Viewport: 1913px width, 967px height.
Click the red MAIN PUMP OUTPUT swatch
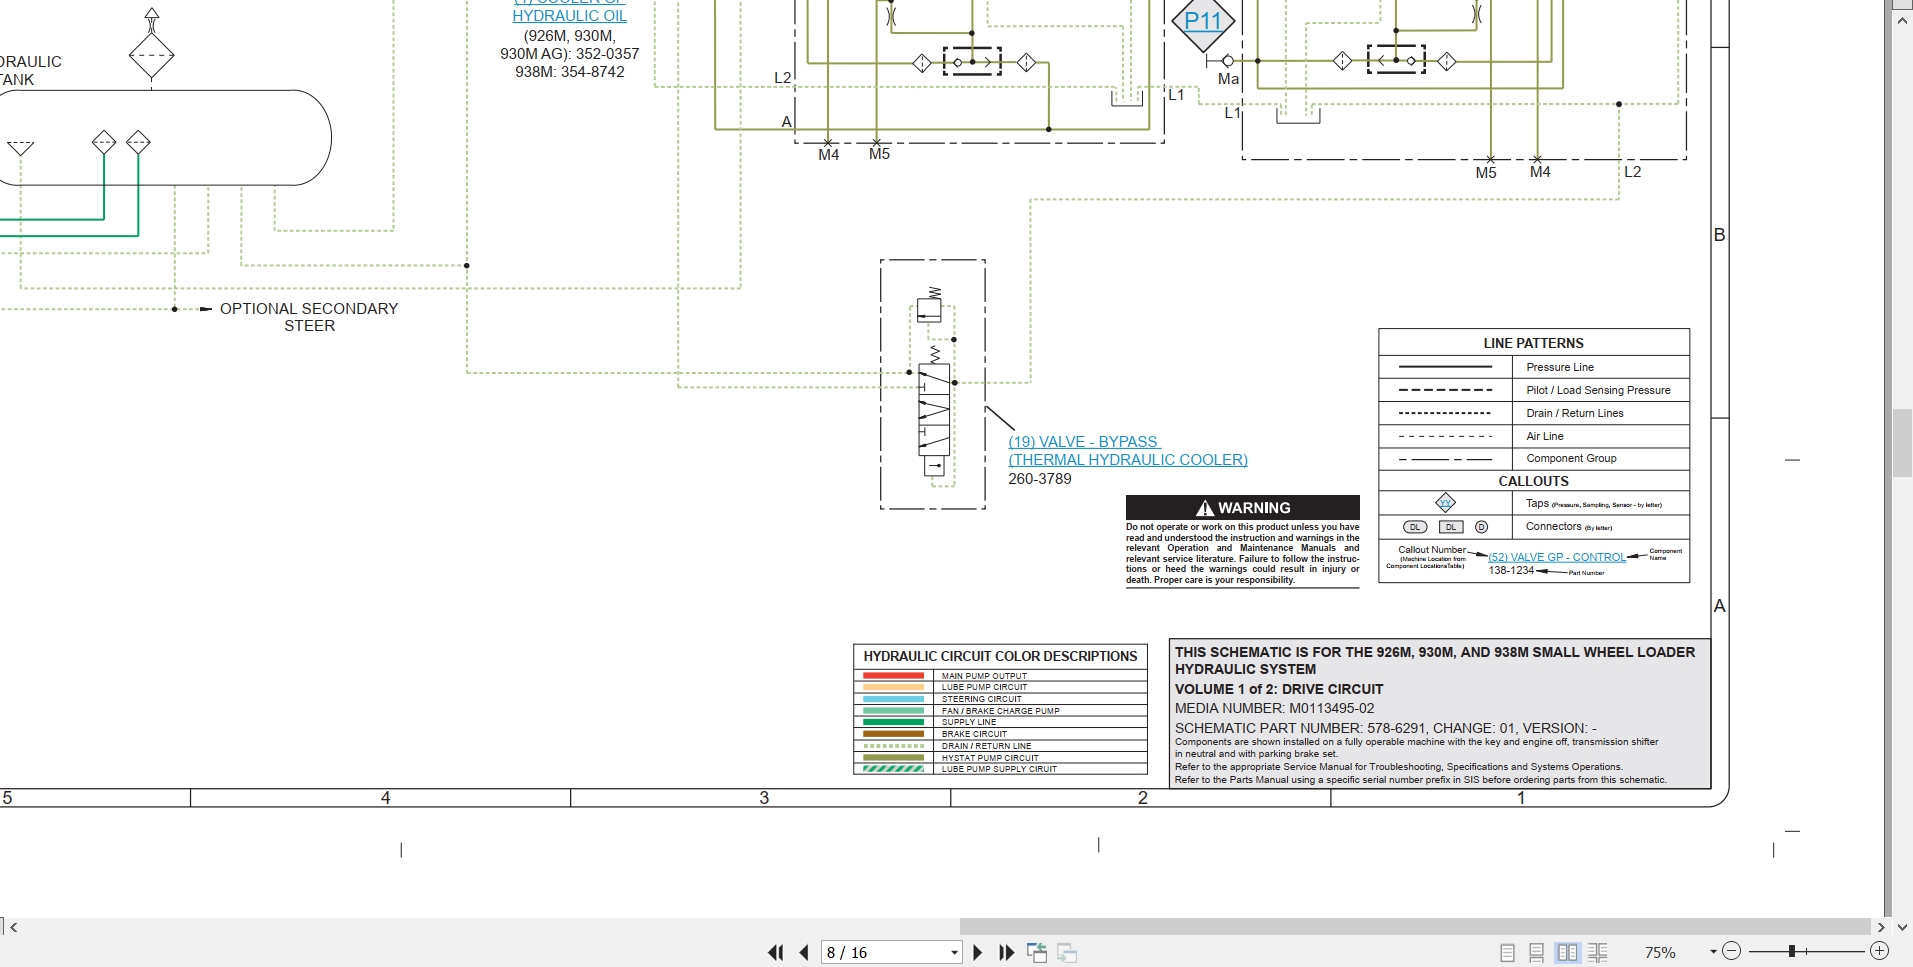click(894, 676)
